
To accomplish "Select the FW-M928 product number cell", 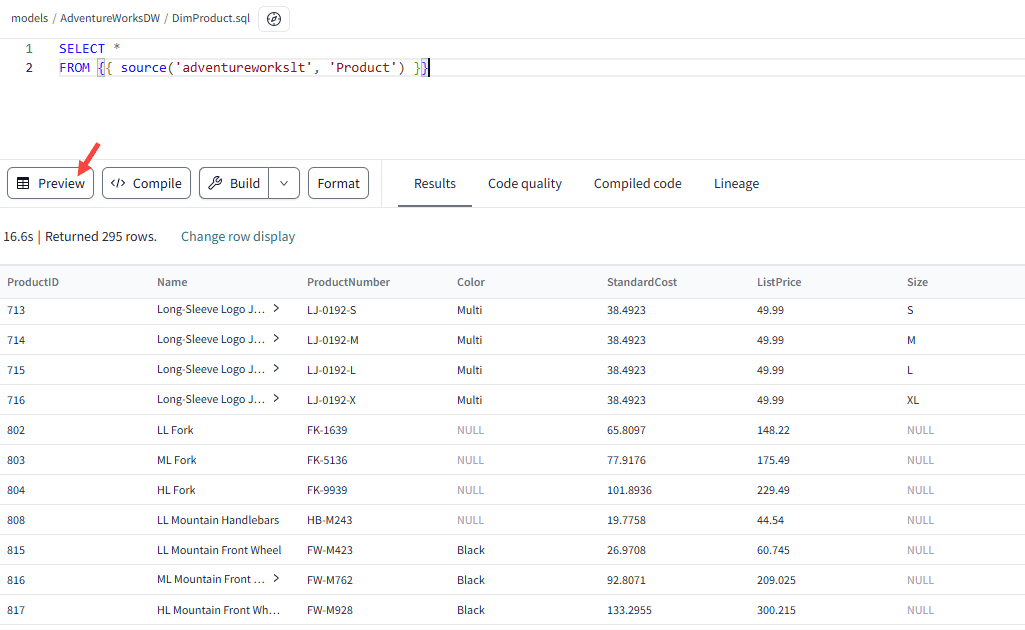I will coord(329,611).
